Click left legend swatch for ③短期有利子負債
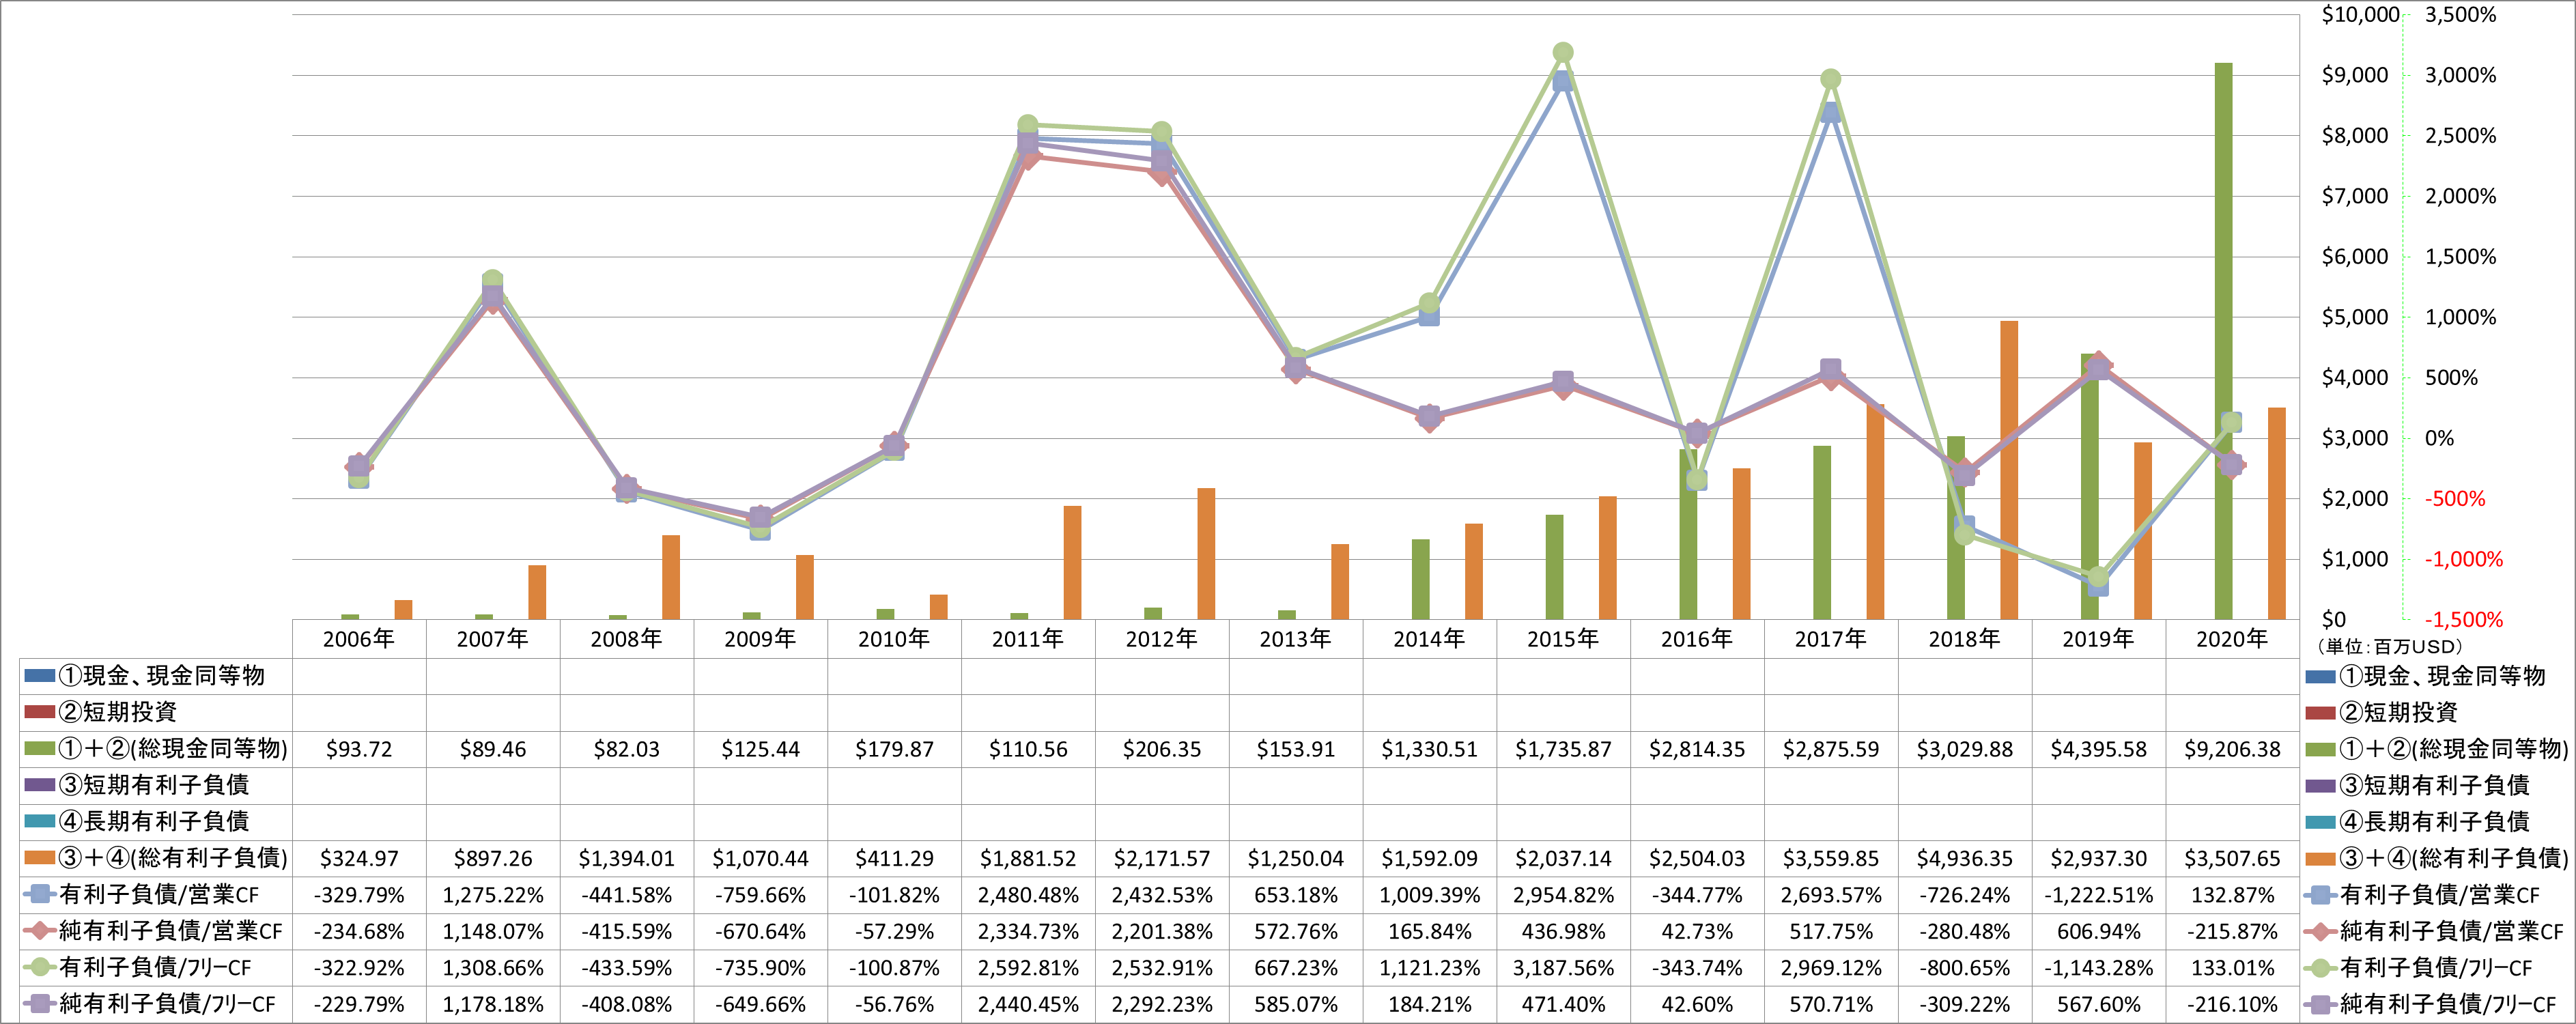2576x1024 pixels. point(40,785)
